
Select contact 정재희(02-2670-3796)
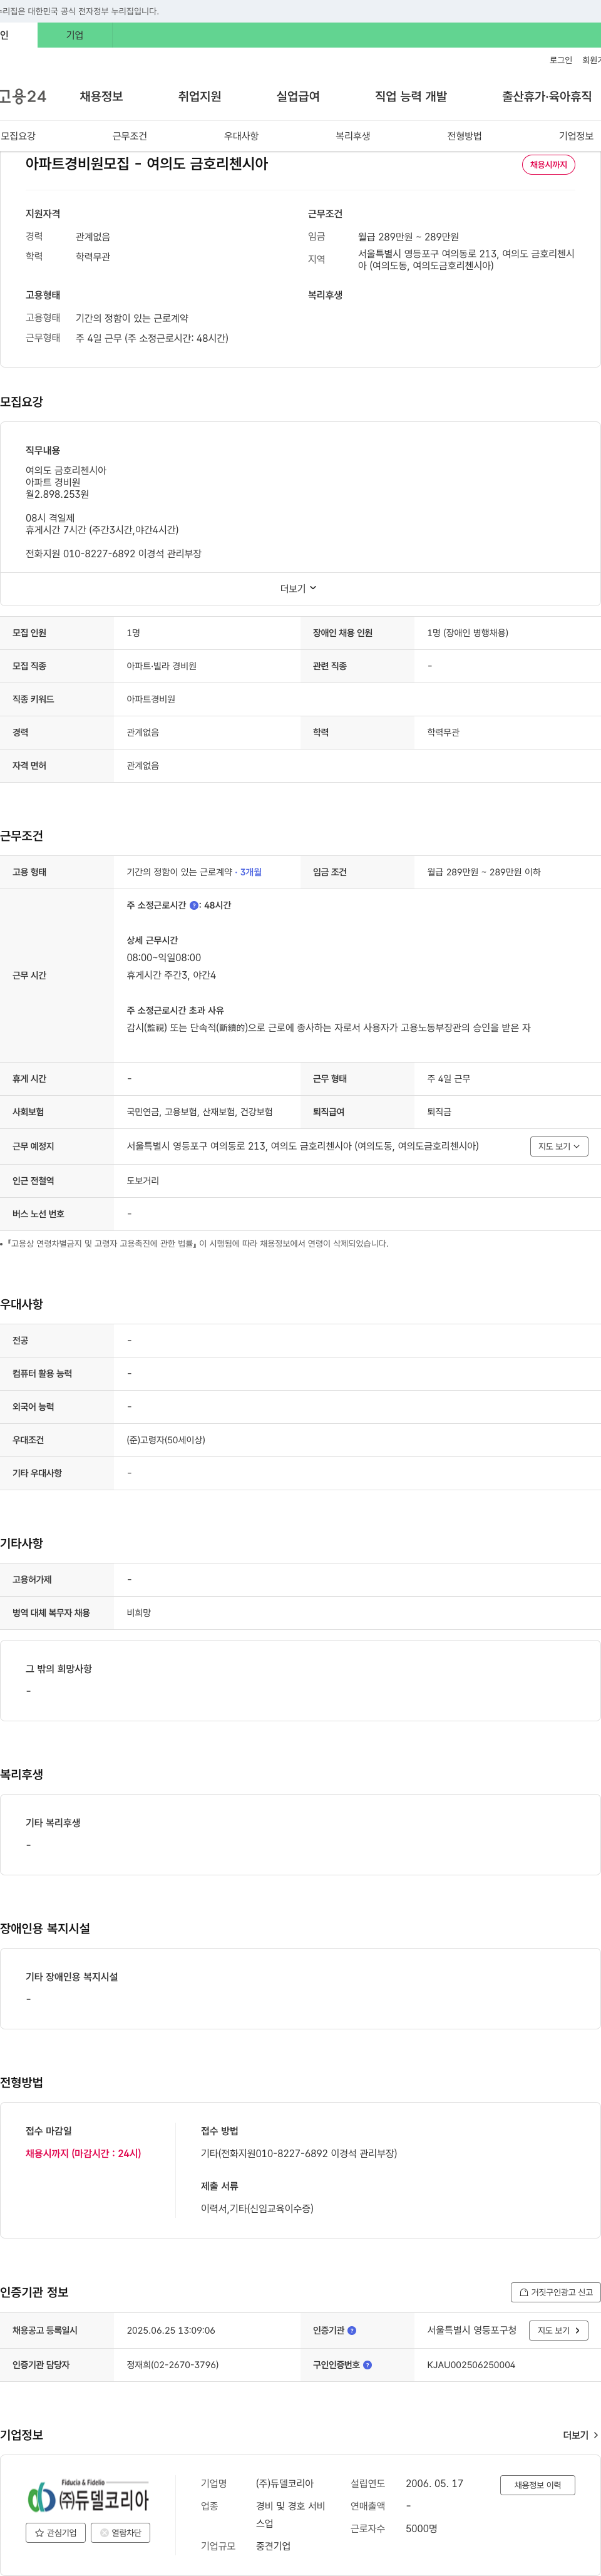(173, 2365)
